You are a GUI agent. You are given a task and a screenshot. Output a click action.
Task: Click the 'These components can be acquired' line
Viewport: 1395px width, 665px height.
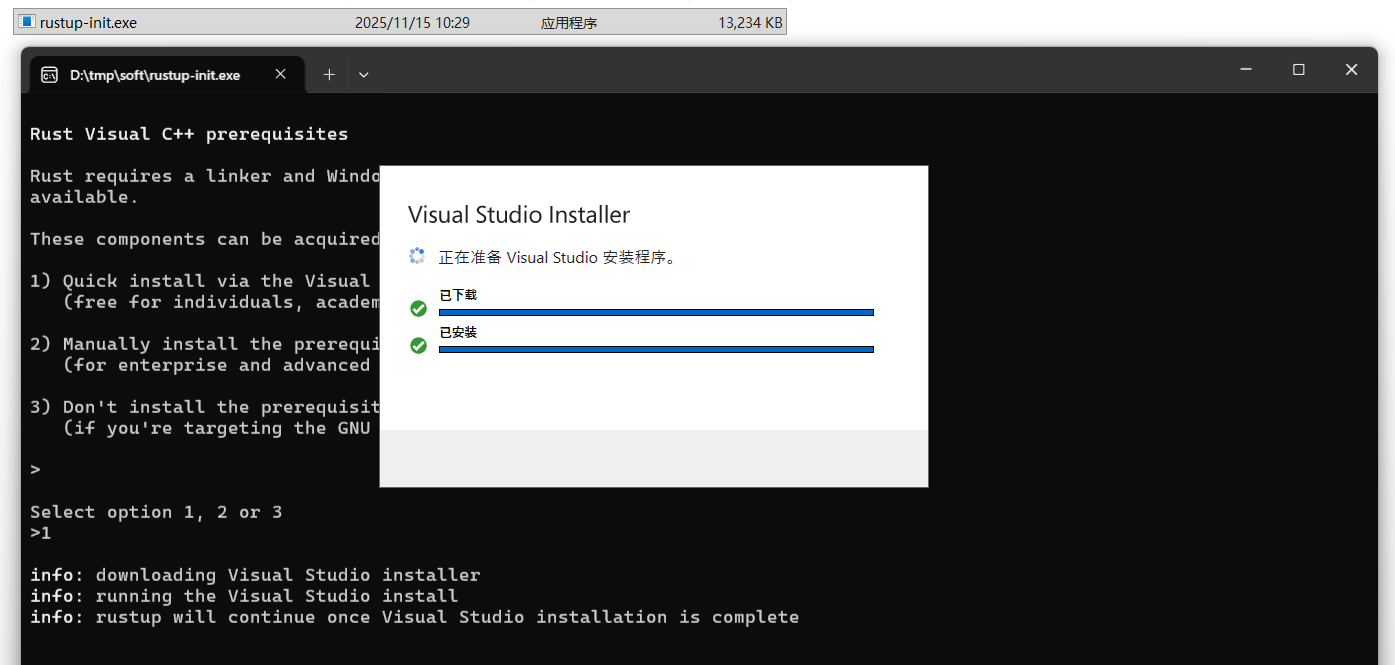pos(204,239)
